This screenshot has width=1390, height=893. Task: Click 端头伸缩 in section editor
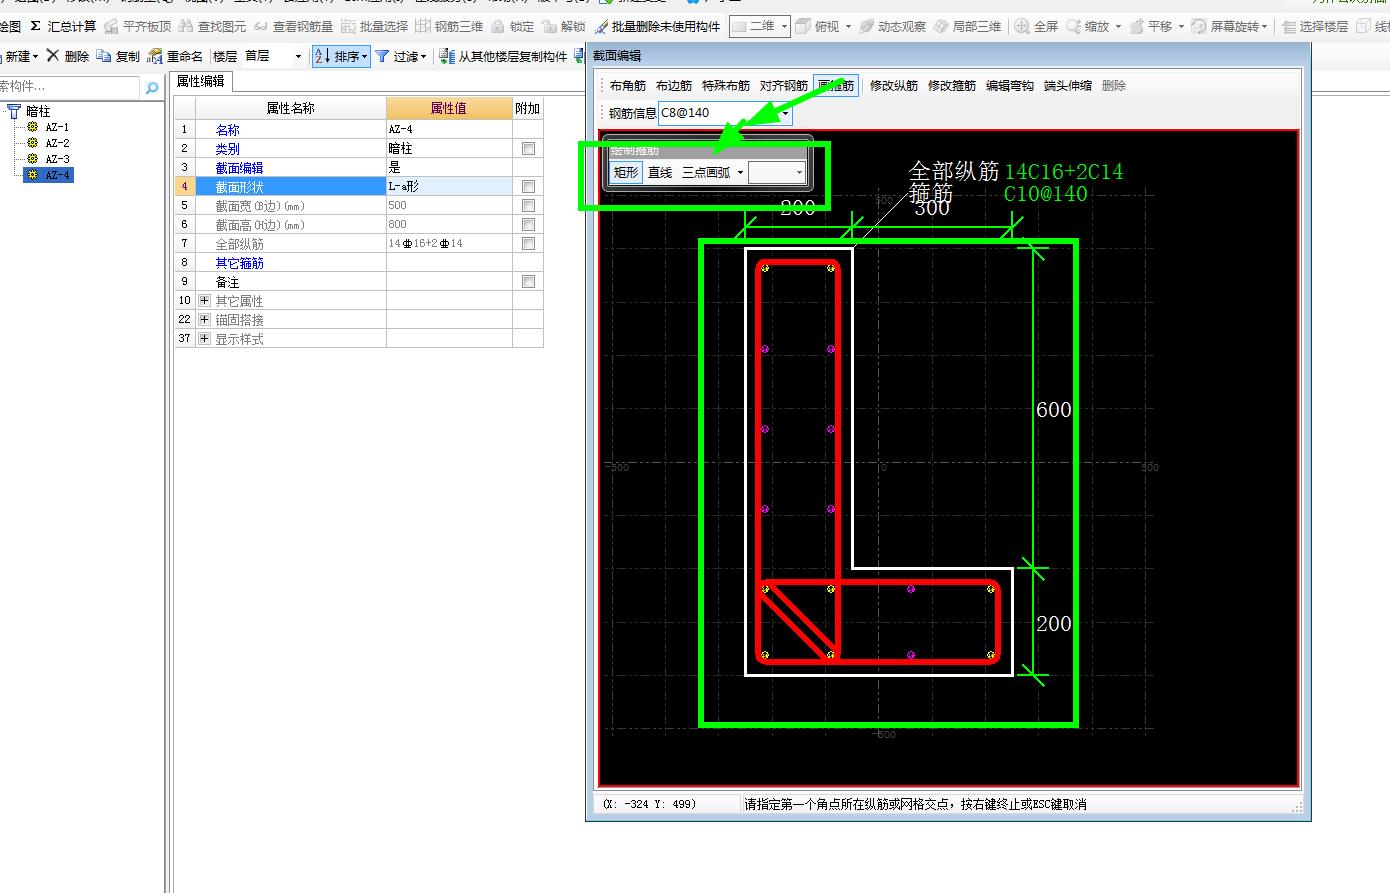pos(1068,86)
